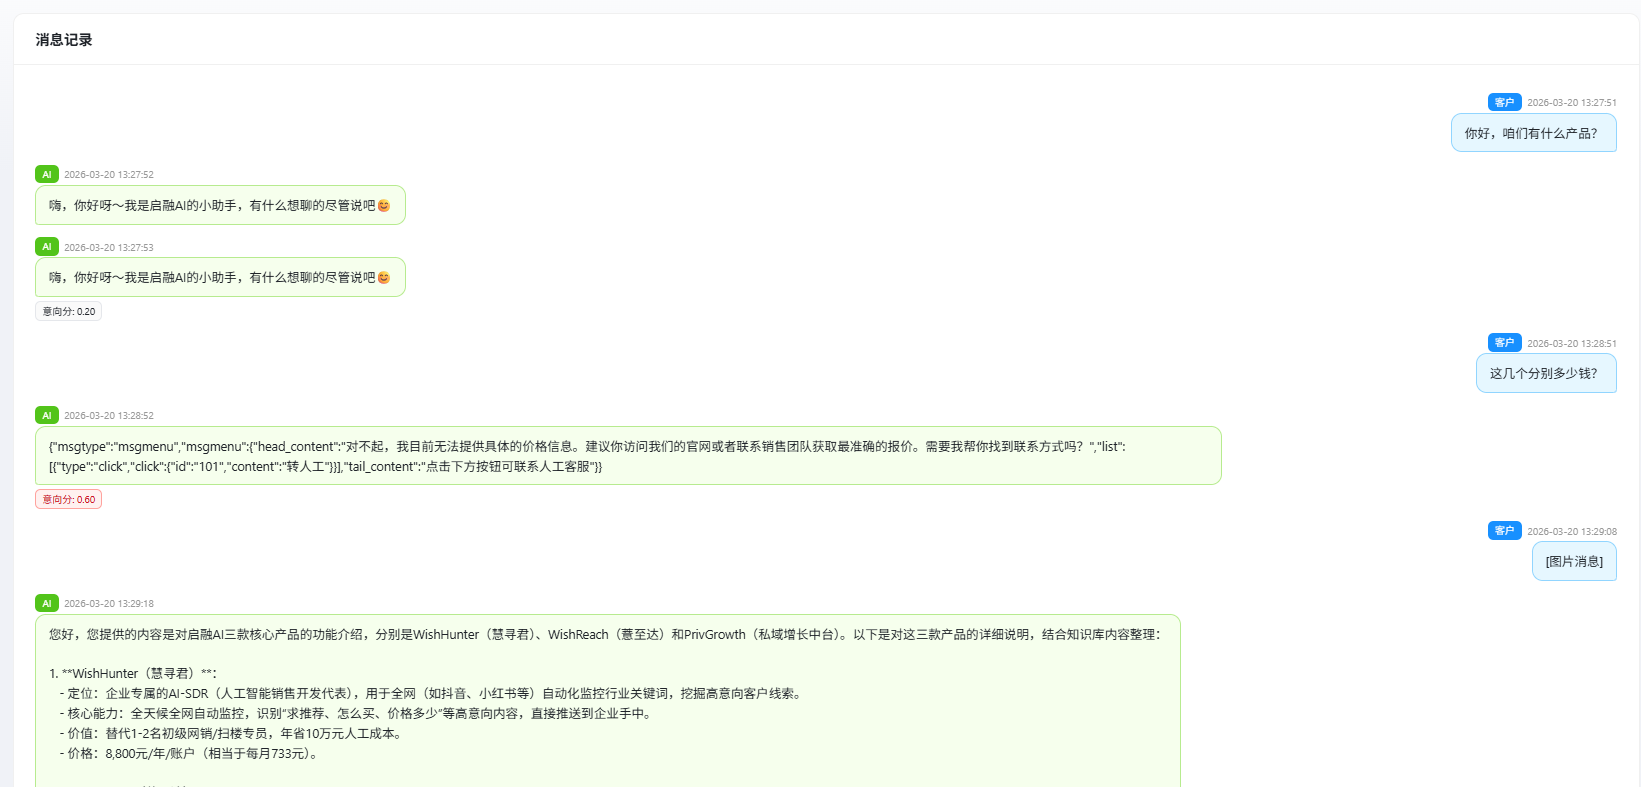This screenshot has width=1641, height=787.
Task: Click the 价格：8,800元/年/账户 line
Action: [x=192, y=753]
